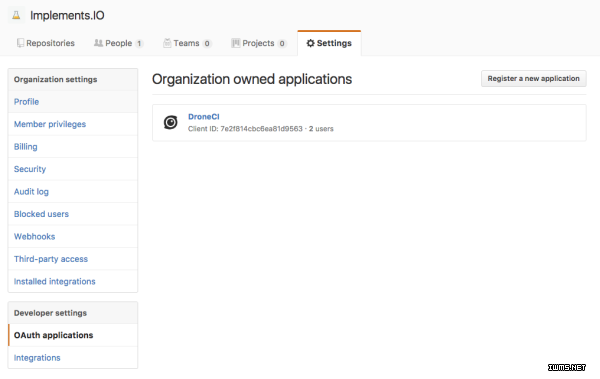Go to Webhooks settings
The image size is (600, 379).
coord(34,237)
